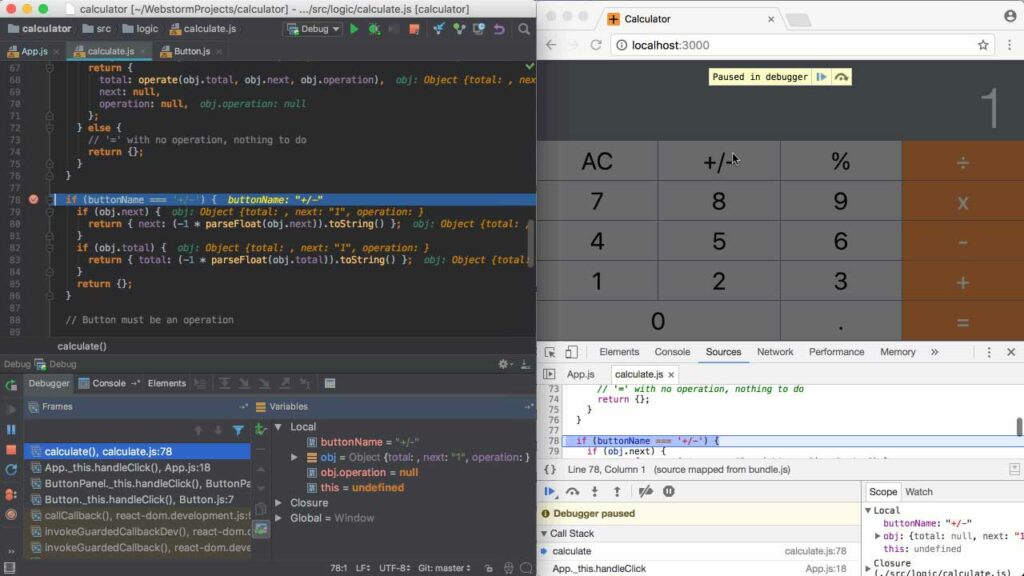The height and width of the screenshot is (576, 1024).
Task: Click Pretty-print braces icon in Sources panel
Action: (548, 468)
